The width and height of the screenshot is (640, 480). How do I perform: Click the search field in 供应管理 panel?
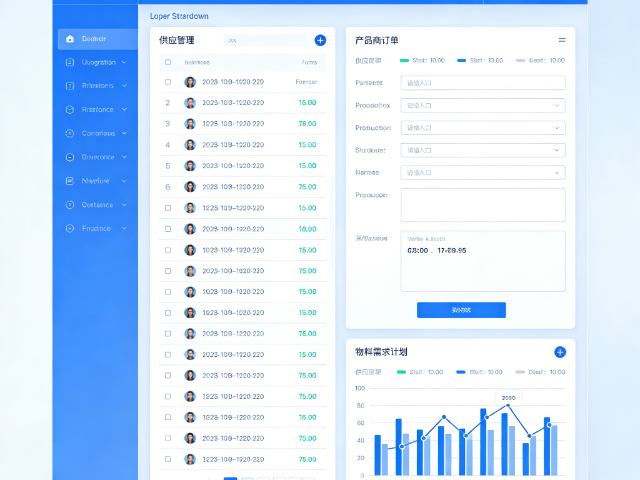pos(266,40)
